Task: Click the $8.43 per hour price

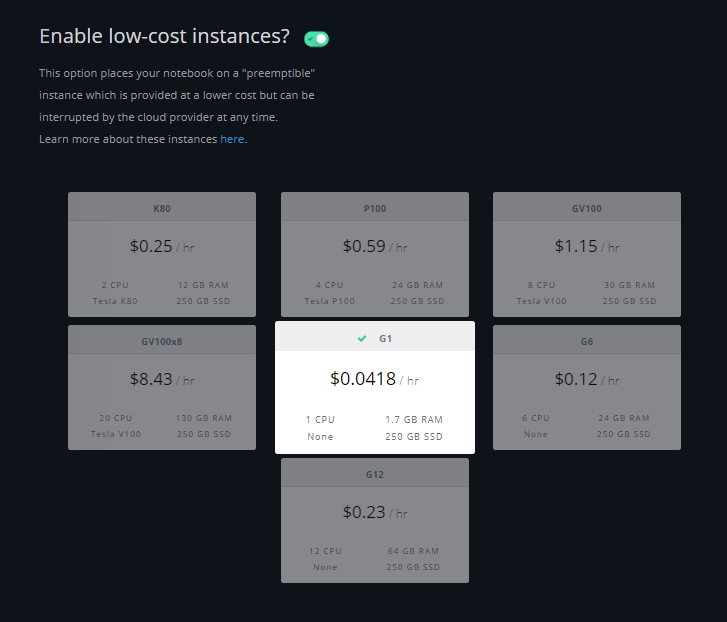Action: 152,379
